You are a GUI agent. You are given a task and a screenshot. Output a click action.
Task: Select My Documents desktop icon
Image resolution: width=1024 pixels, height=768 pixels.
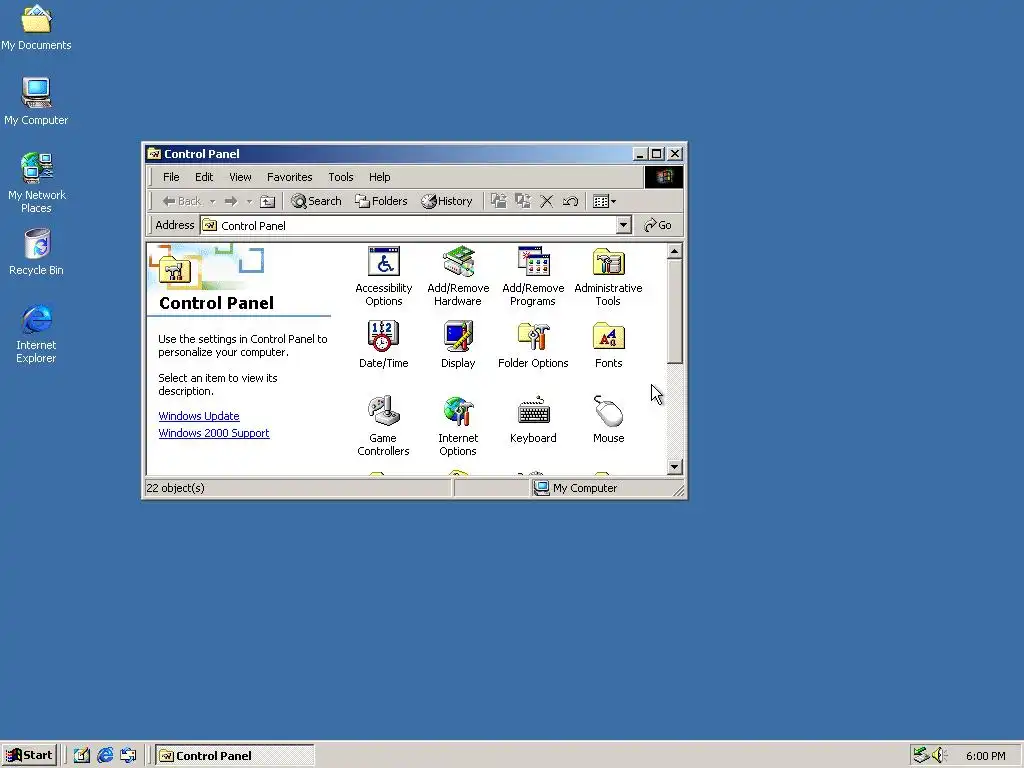[36, 27]
